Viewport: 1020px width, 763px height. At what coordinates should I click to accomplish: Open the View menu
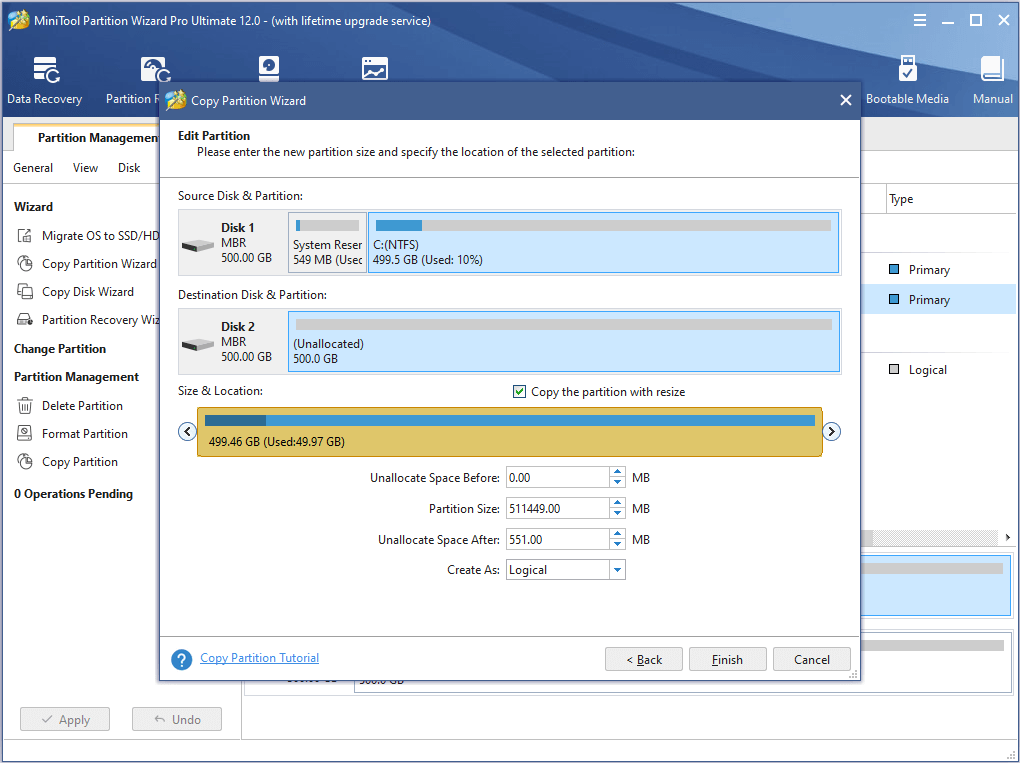[85, 168]
